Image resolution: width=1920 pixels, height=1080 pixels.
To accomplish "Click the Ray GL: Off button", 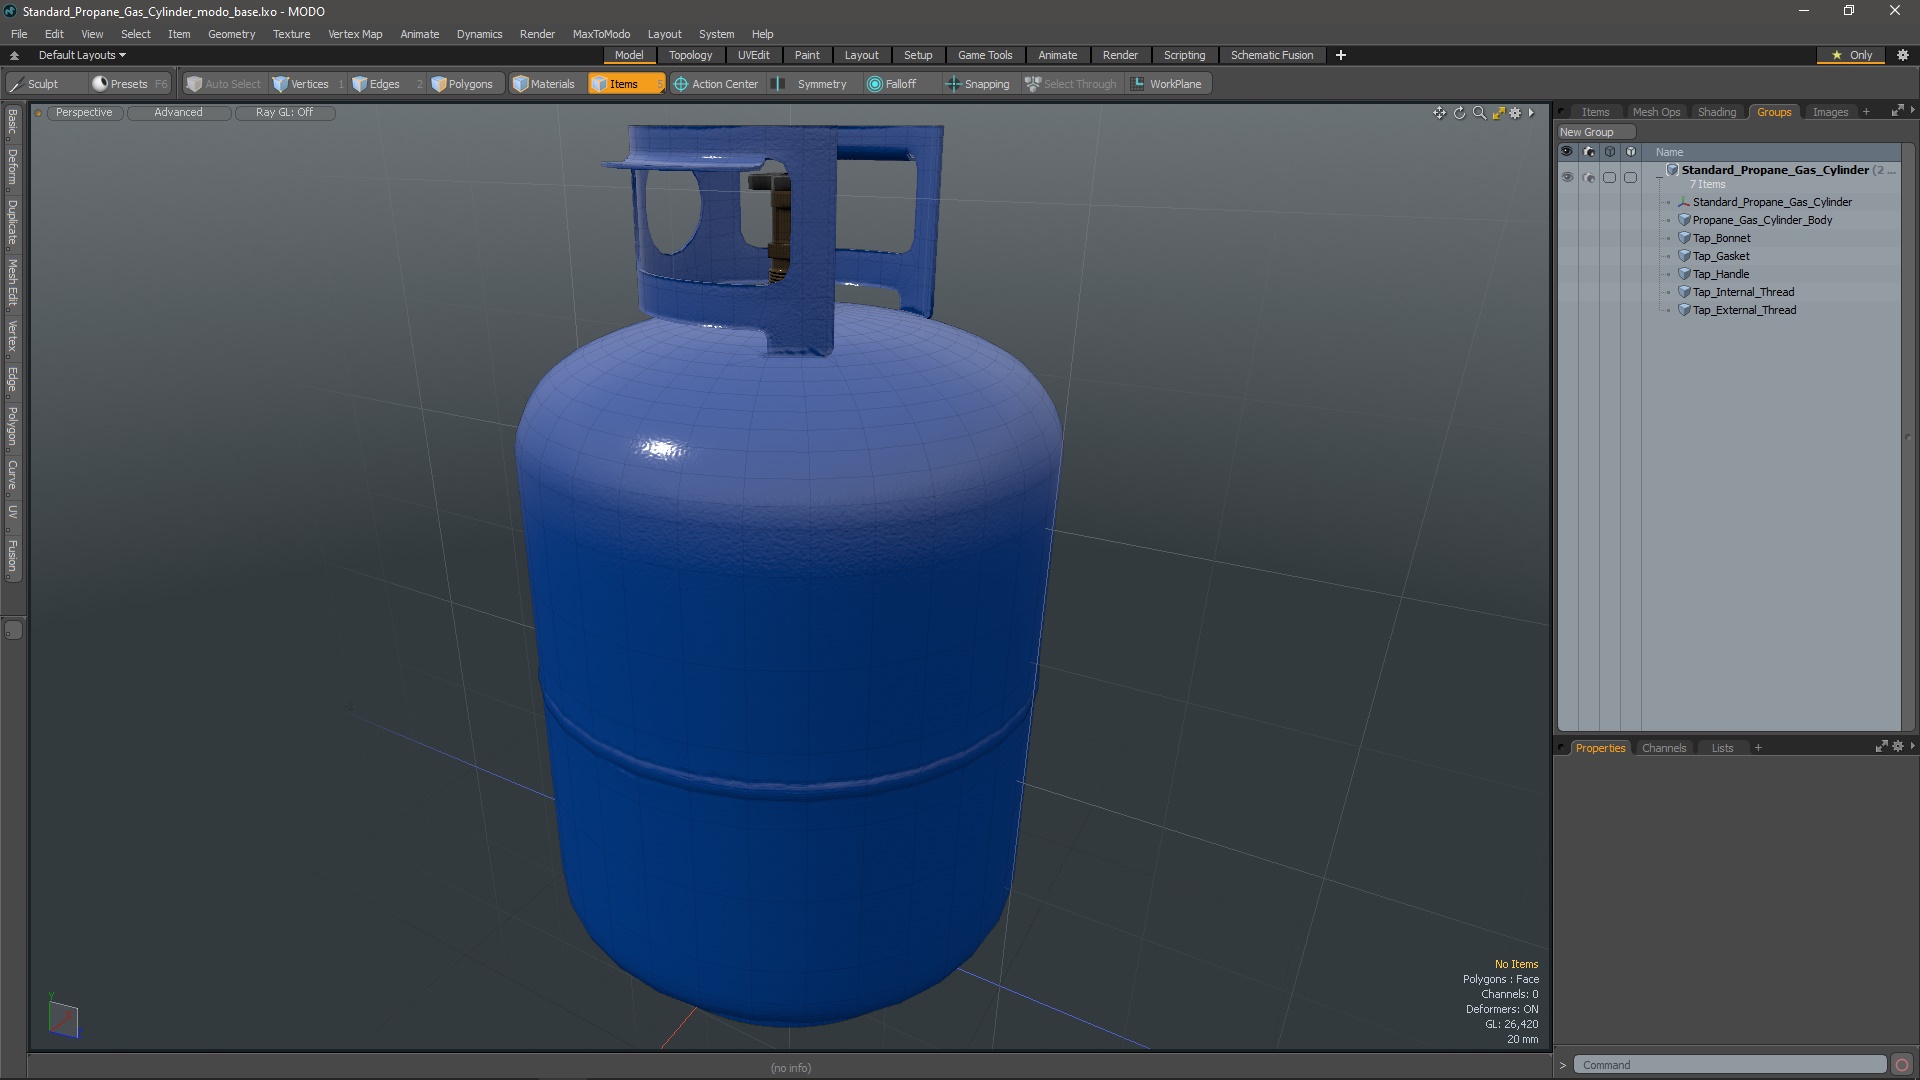I will point(284,112).
